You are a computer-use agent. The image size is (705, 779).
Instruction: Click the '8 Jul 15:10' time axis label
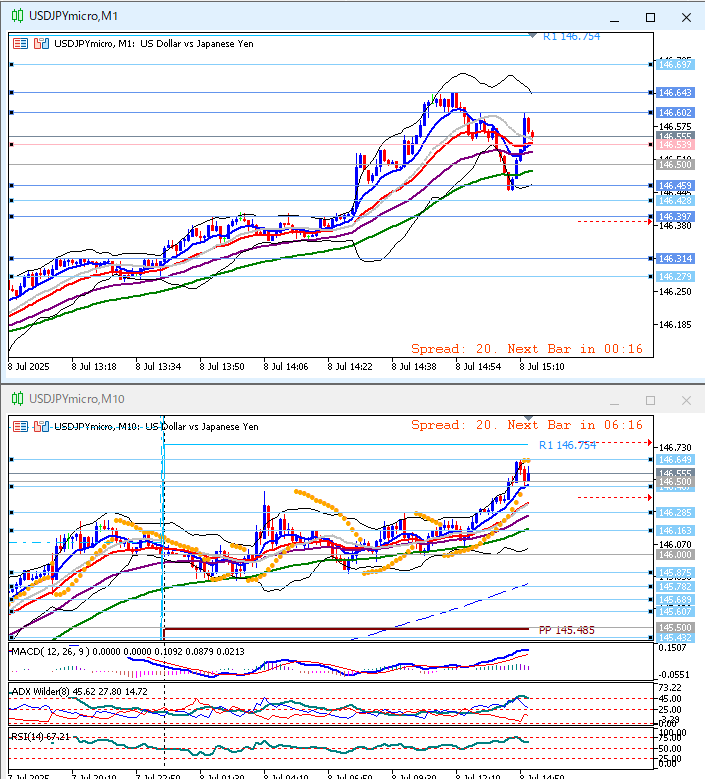tap(542, 367)
